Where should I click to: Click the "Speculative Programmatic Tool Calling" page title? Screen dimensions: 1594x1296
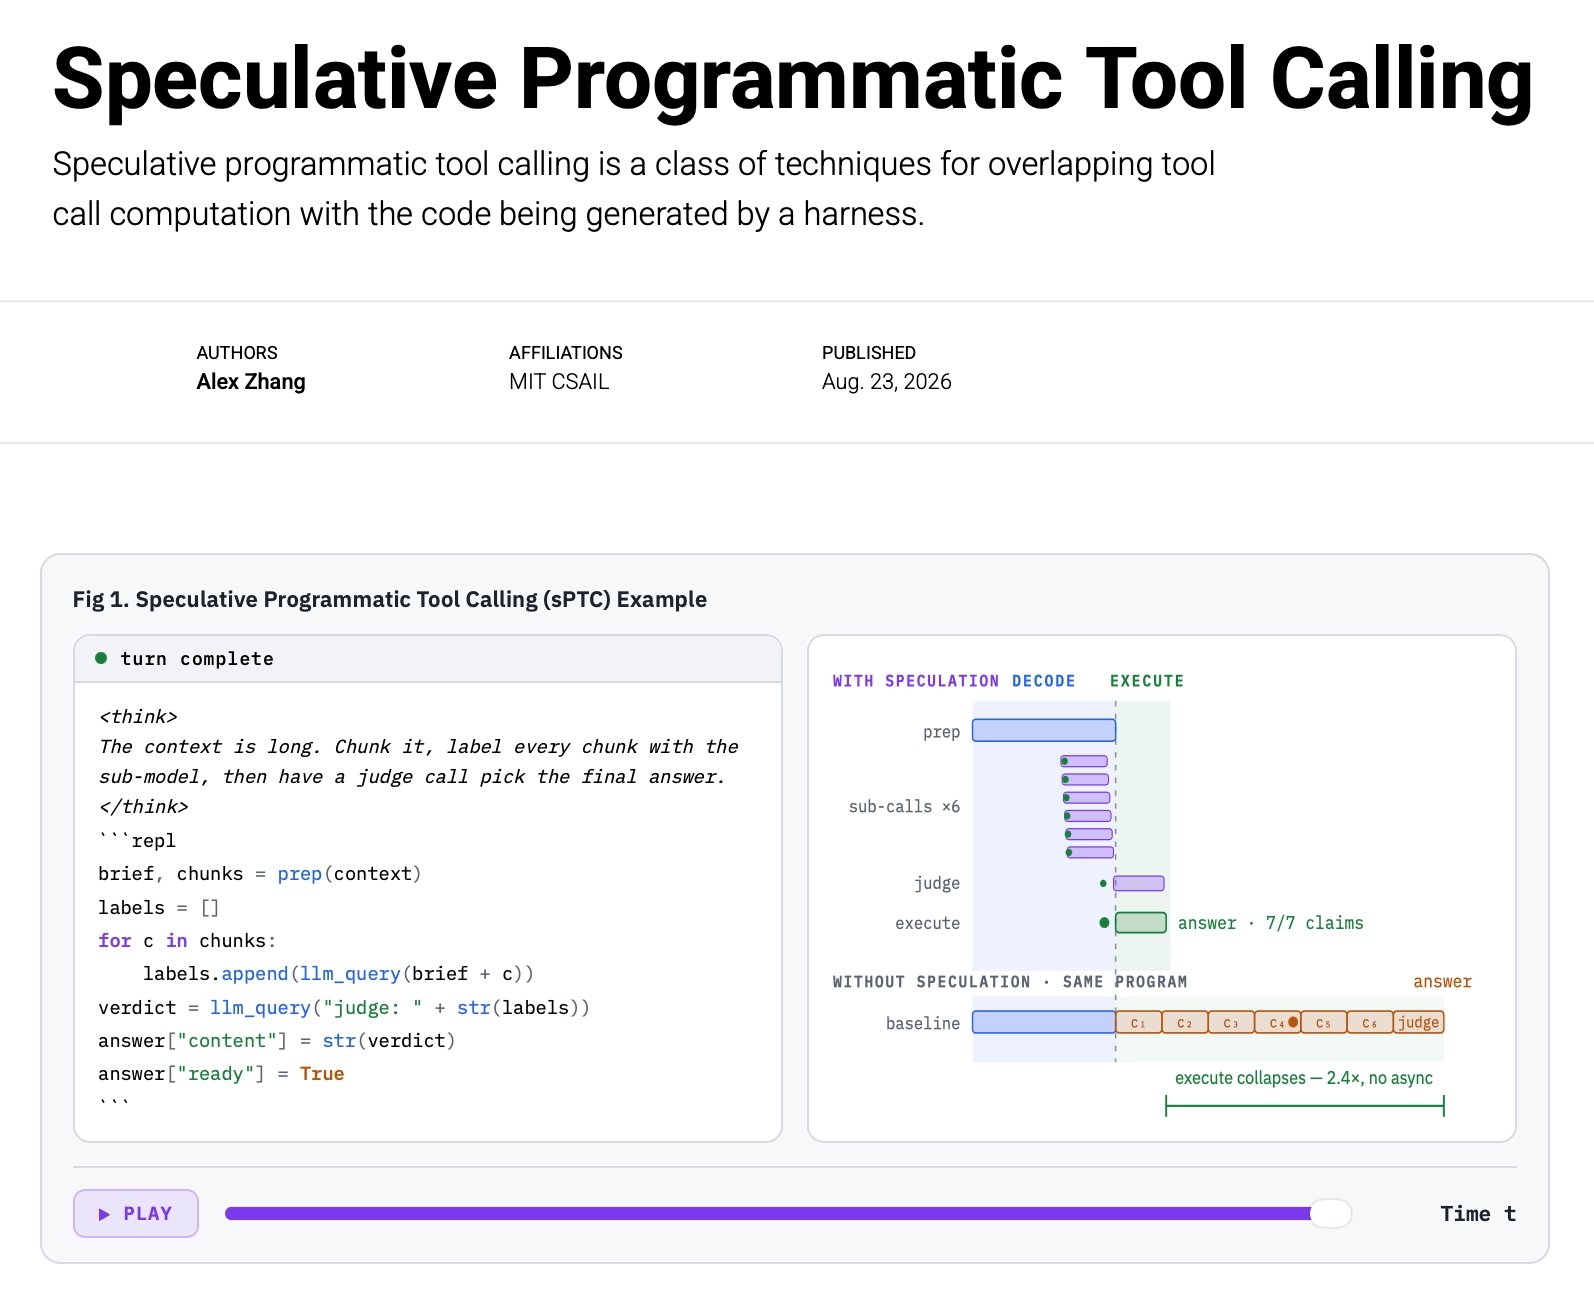[792, 78]
